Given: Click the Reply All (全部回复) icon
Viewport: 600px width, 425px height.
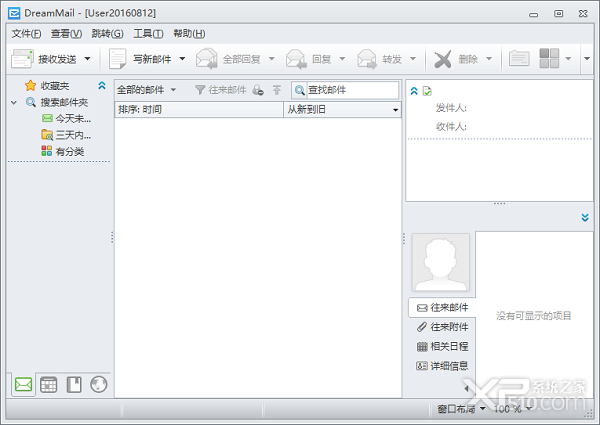Looking at the screenshot, I should [207, 59].
